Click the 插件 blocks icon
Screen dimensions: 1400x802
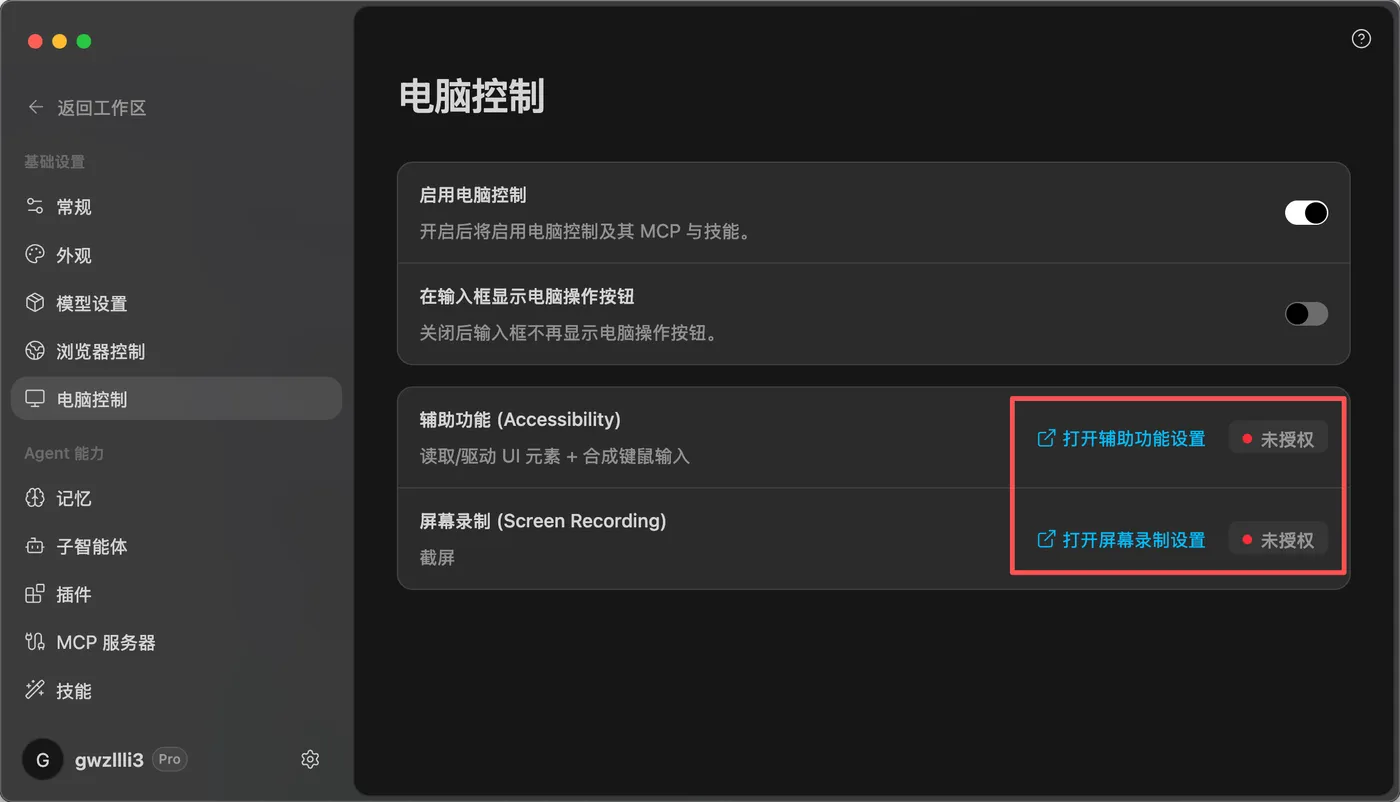coord(35,594)
